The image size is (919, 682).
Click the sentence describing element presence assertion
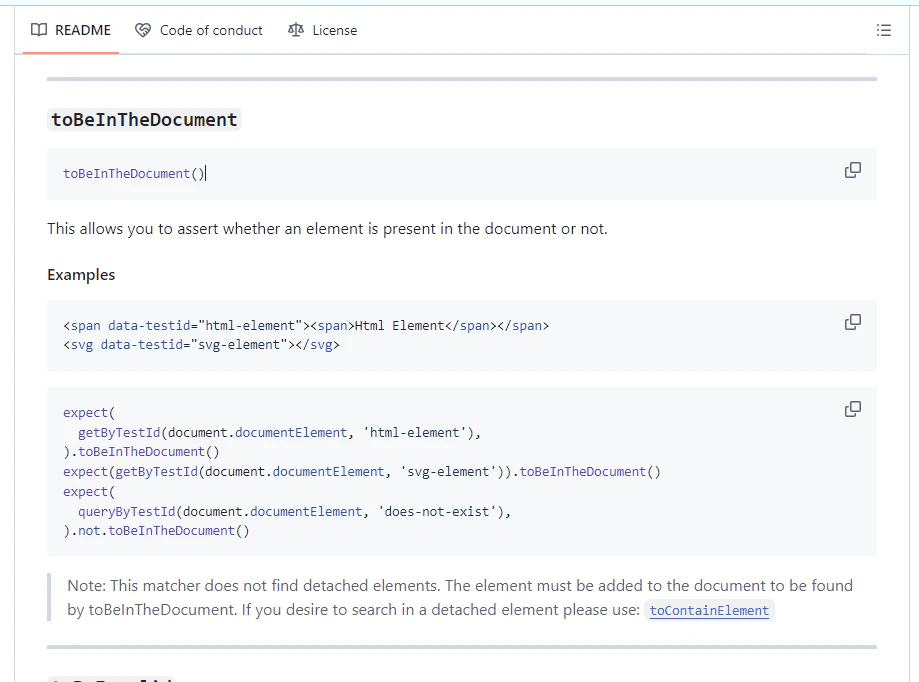[x=327, y=229]
